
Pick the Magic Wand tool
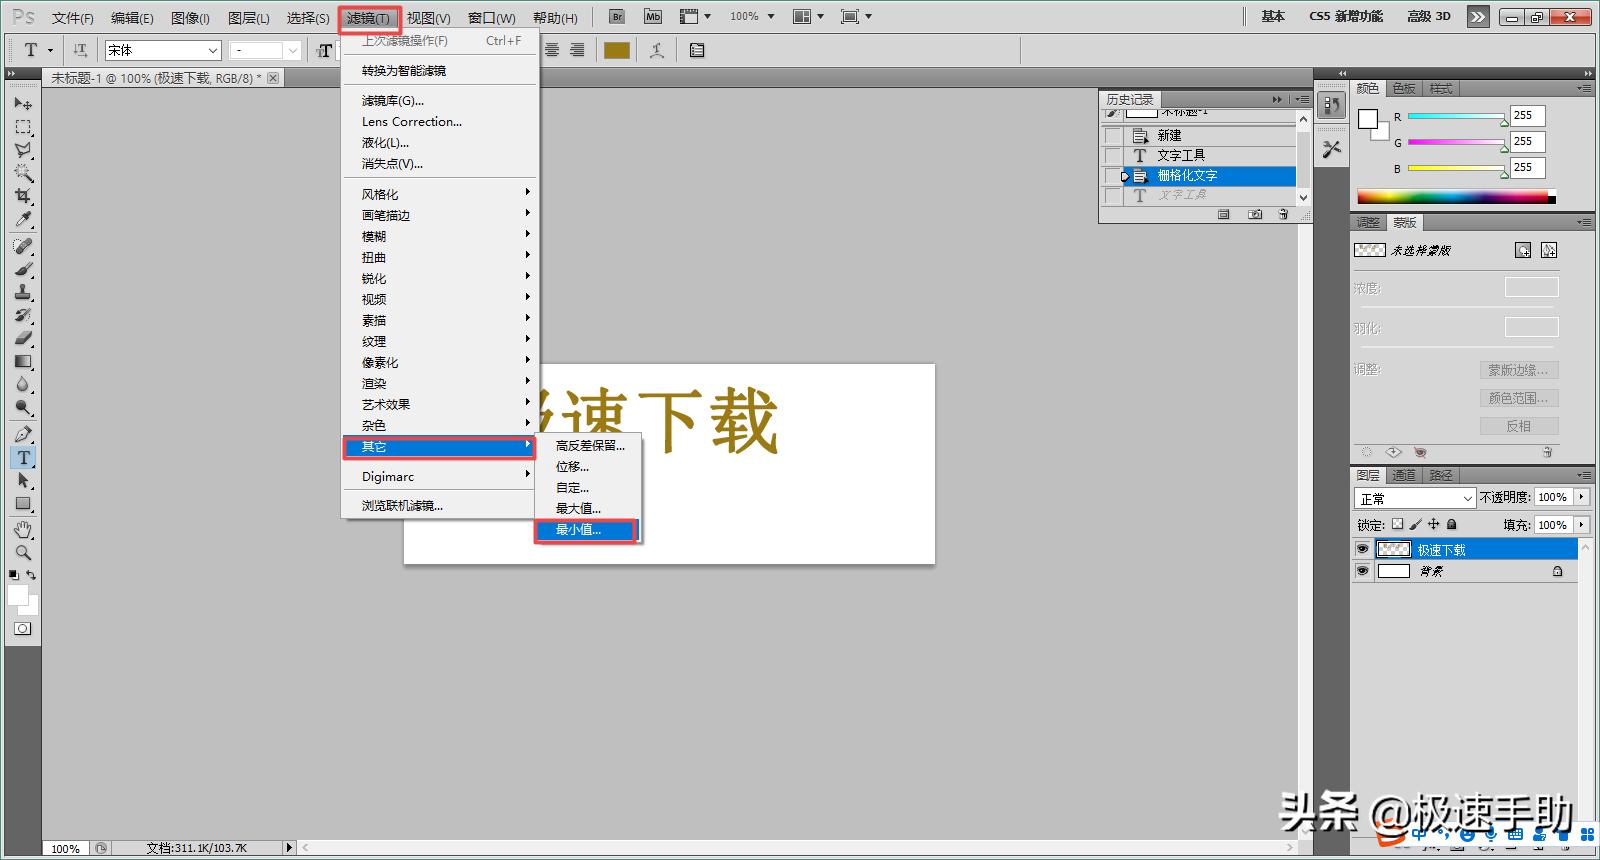pyautogui.click(x=23, y=173)
